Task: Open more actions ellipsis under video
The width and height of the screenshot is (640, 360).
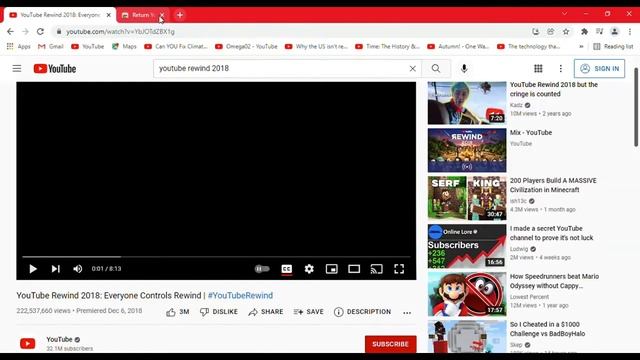Action: click(407, 313)
